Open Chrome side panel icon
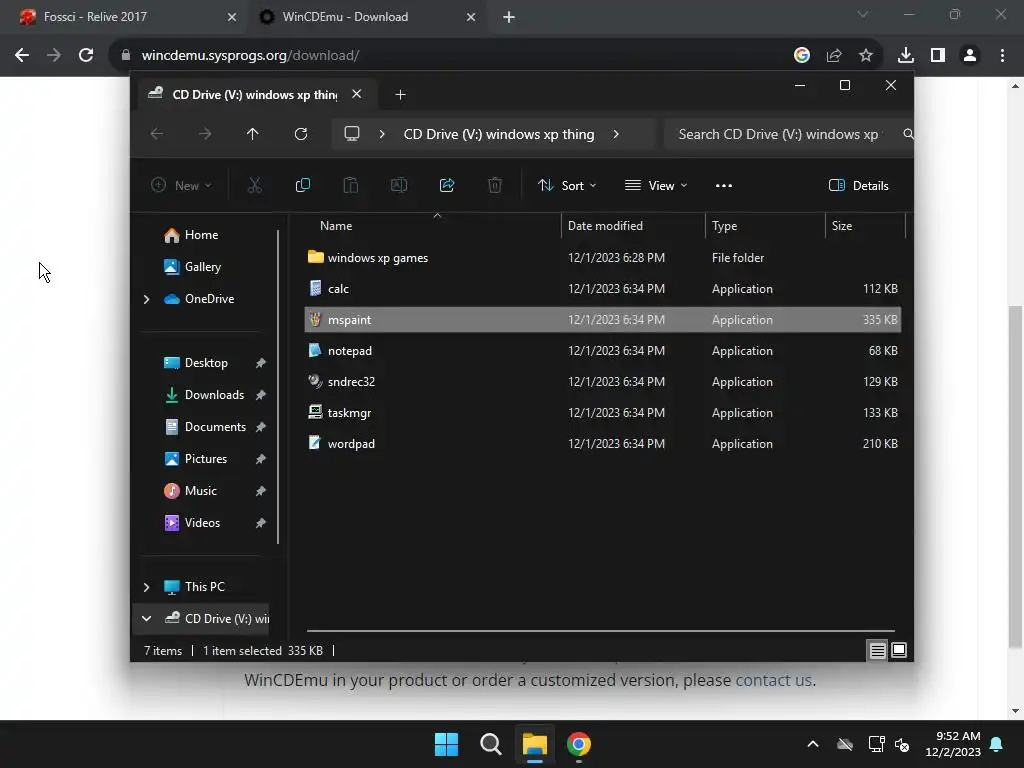This screenshot has width=1024, height=768. (938, 56)
